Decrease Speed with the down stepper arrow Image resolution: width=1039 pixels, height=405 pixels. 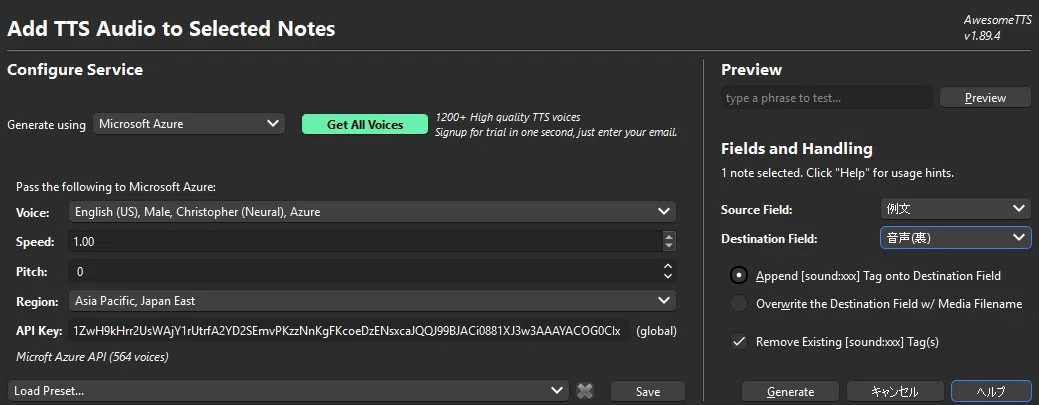coord(669,246)
